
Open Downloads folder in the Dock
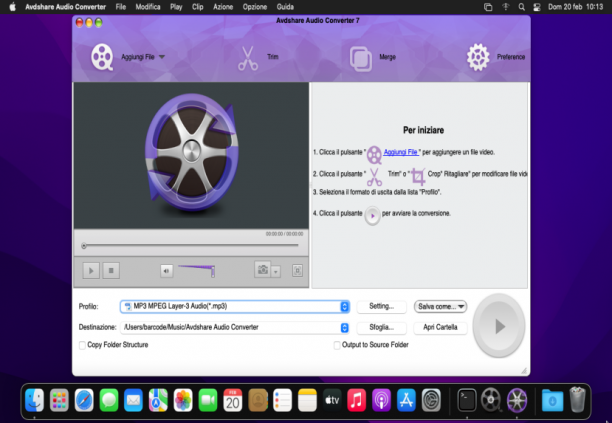click(x=552, y=400)
